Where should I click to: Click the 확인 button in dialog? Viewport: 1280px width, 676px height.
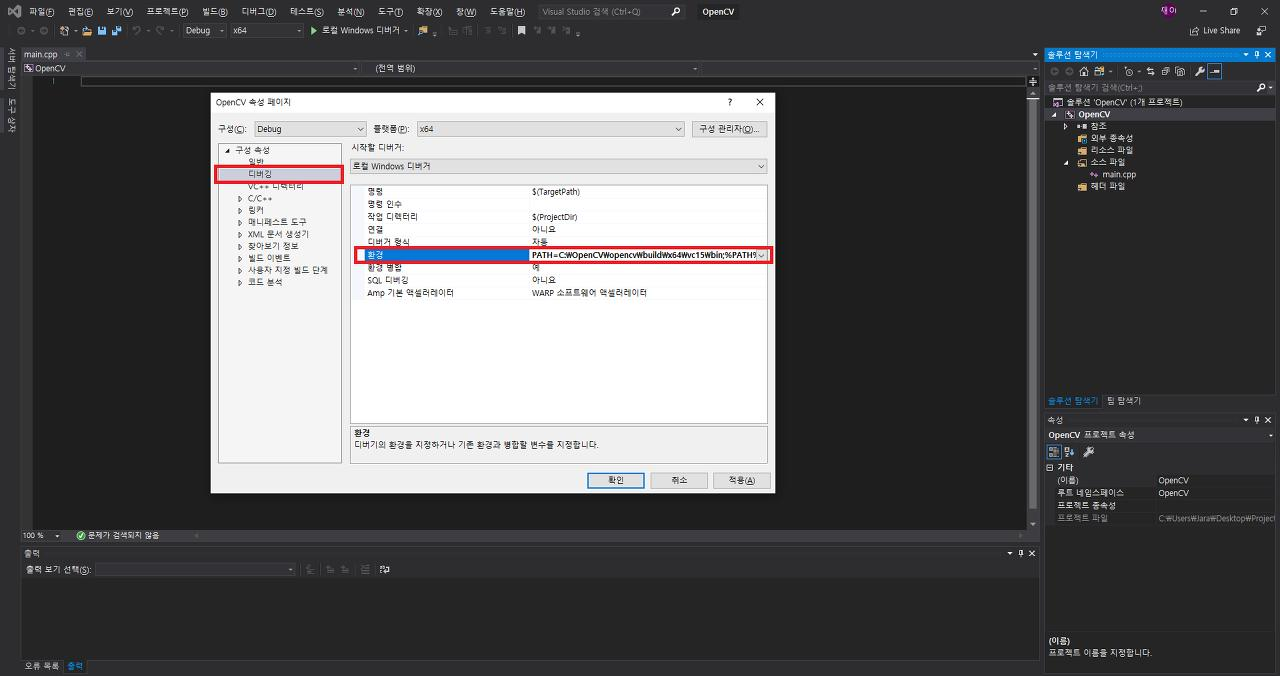[x=616, y=480]
